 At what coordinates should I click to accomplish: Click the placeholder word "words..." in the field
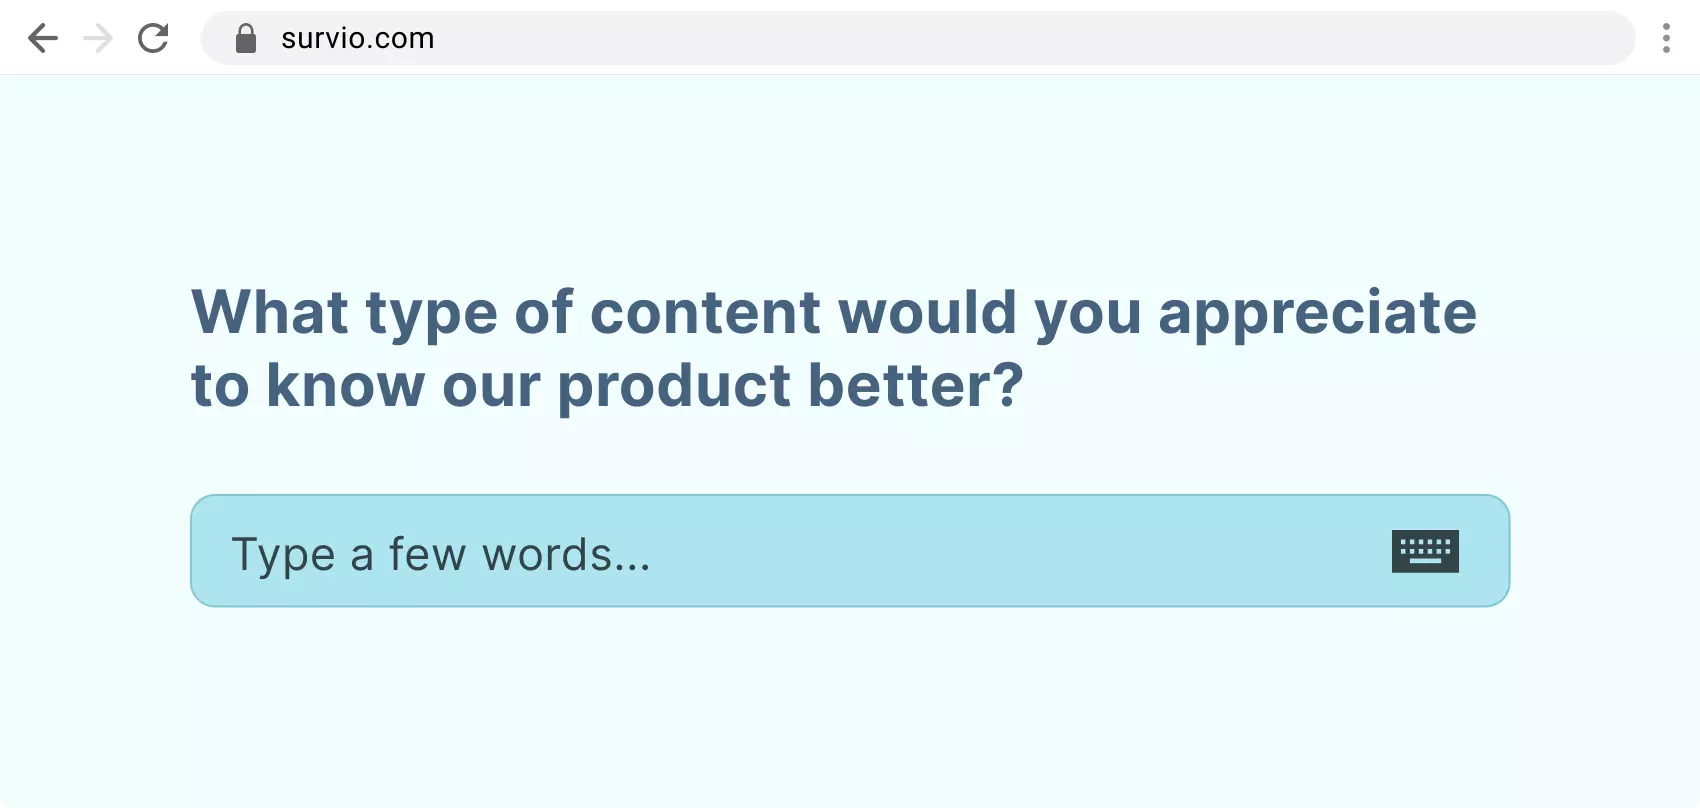coord(566,555)
